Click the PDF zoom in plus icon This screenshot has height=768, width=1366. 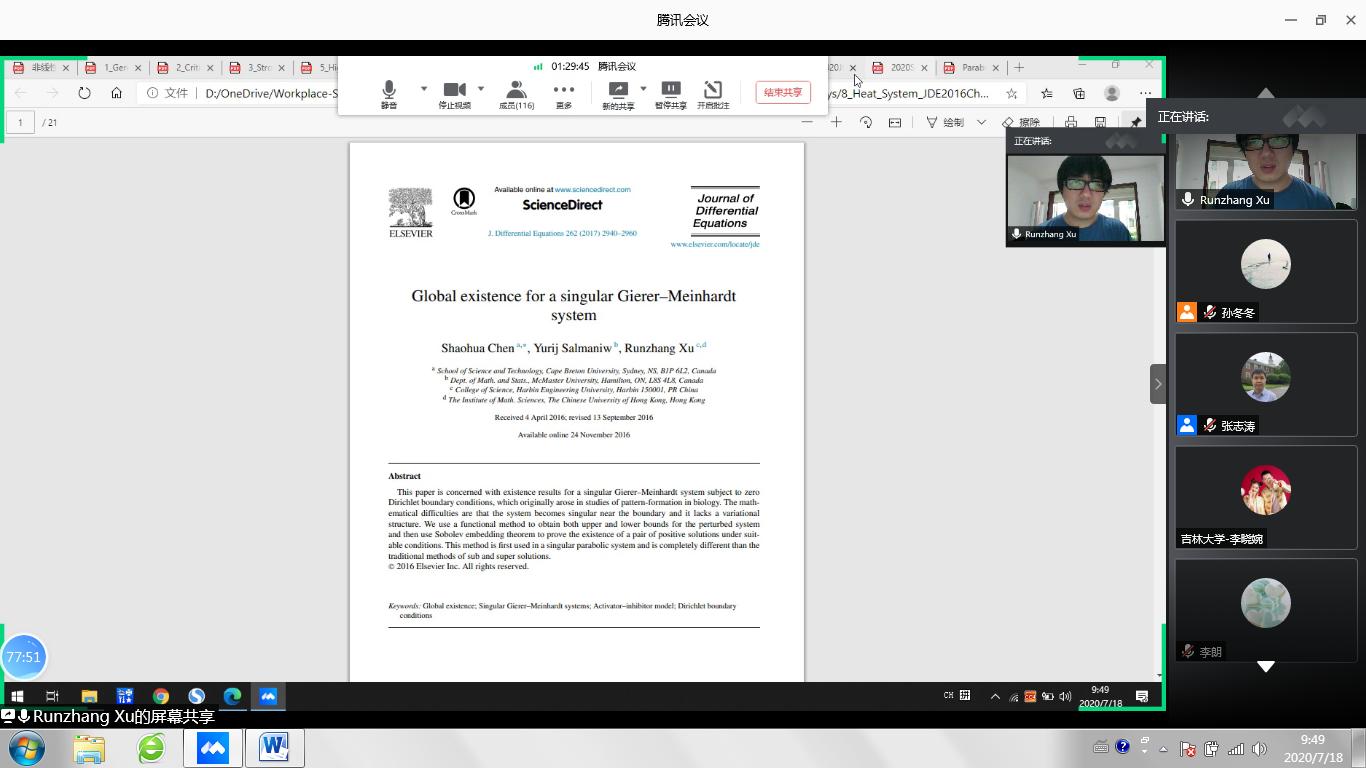pos(836,122)
